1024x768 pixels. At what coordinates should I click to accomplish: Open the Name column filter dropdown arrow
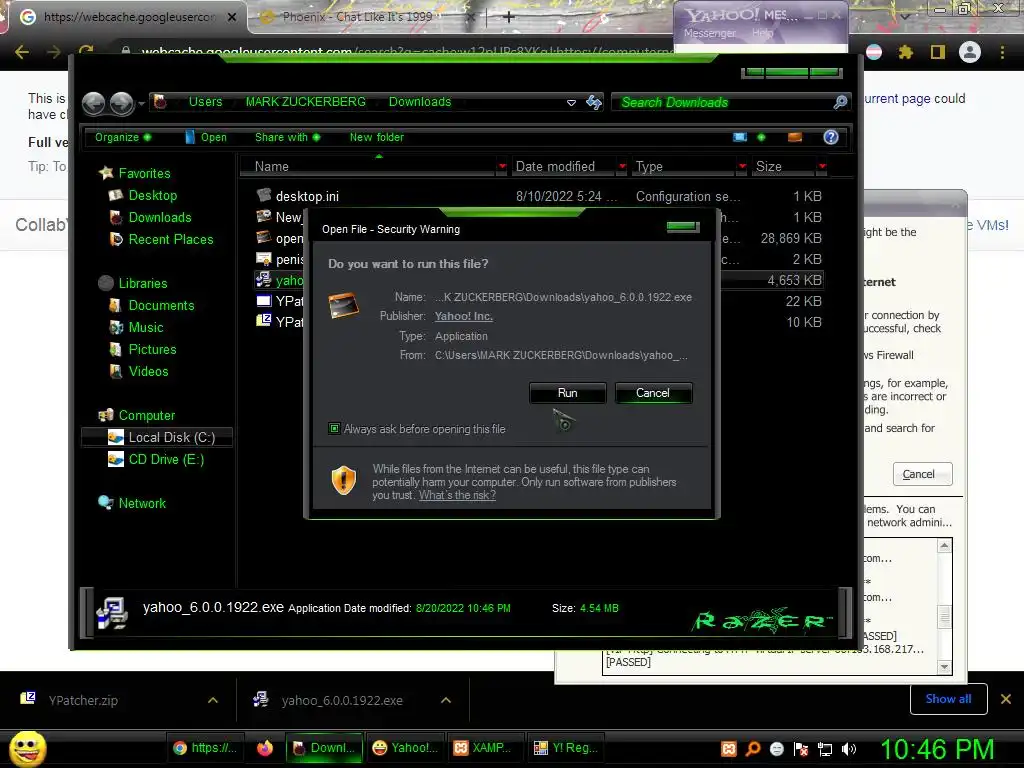[x=502, y=167]
